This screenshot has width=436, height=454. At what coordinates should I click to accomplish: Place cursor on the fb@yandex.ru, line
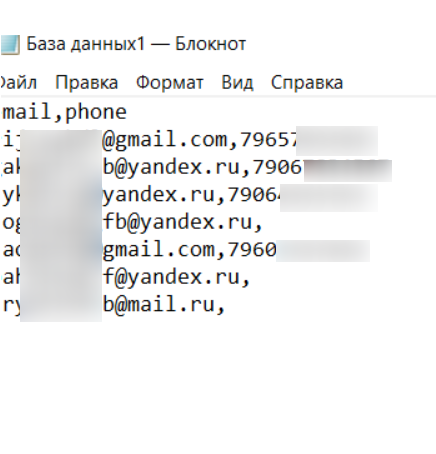coord(183,222)
